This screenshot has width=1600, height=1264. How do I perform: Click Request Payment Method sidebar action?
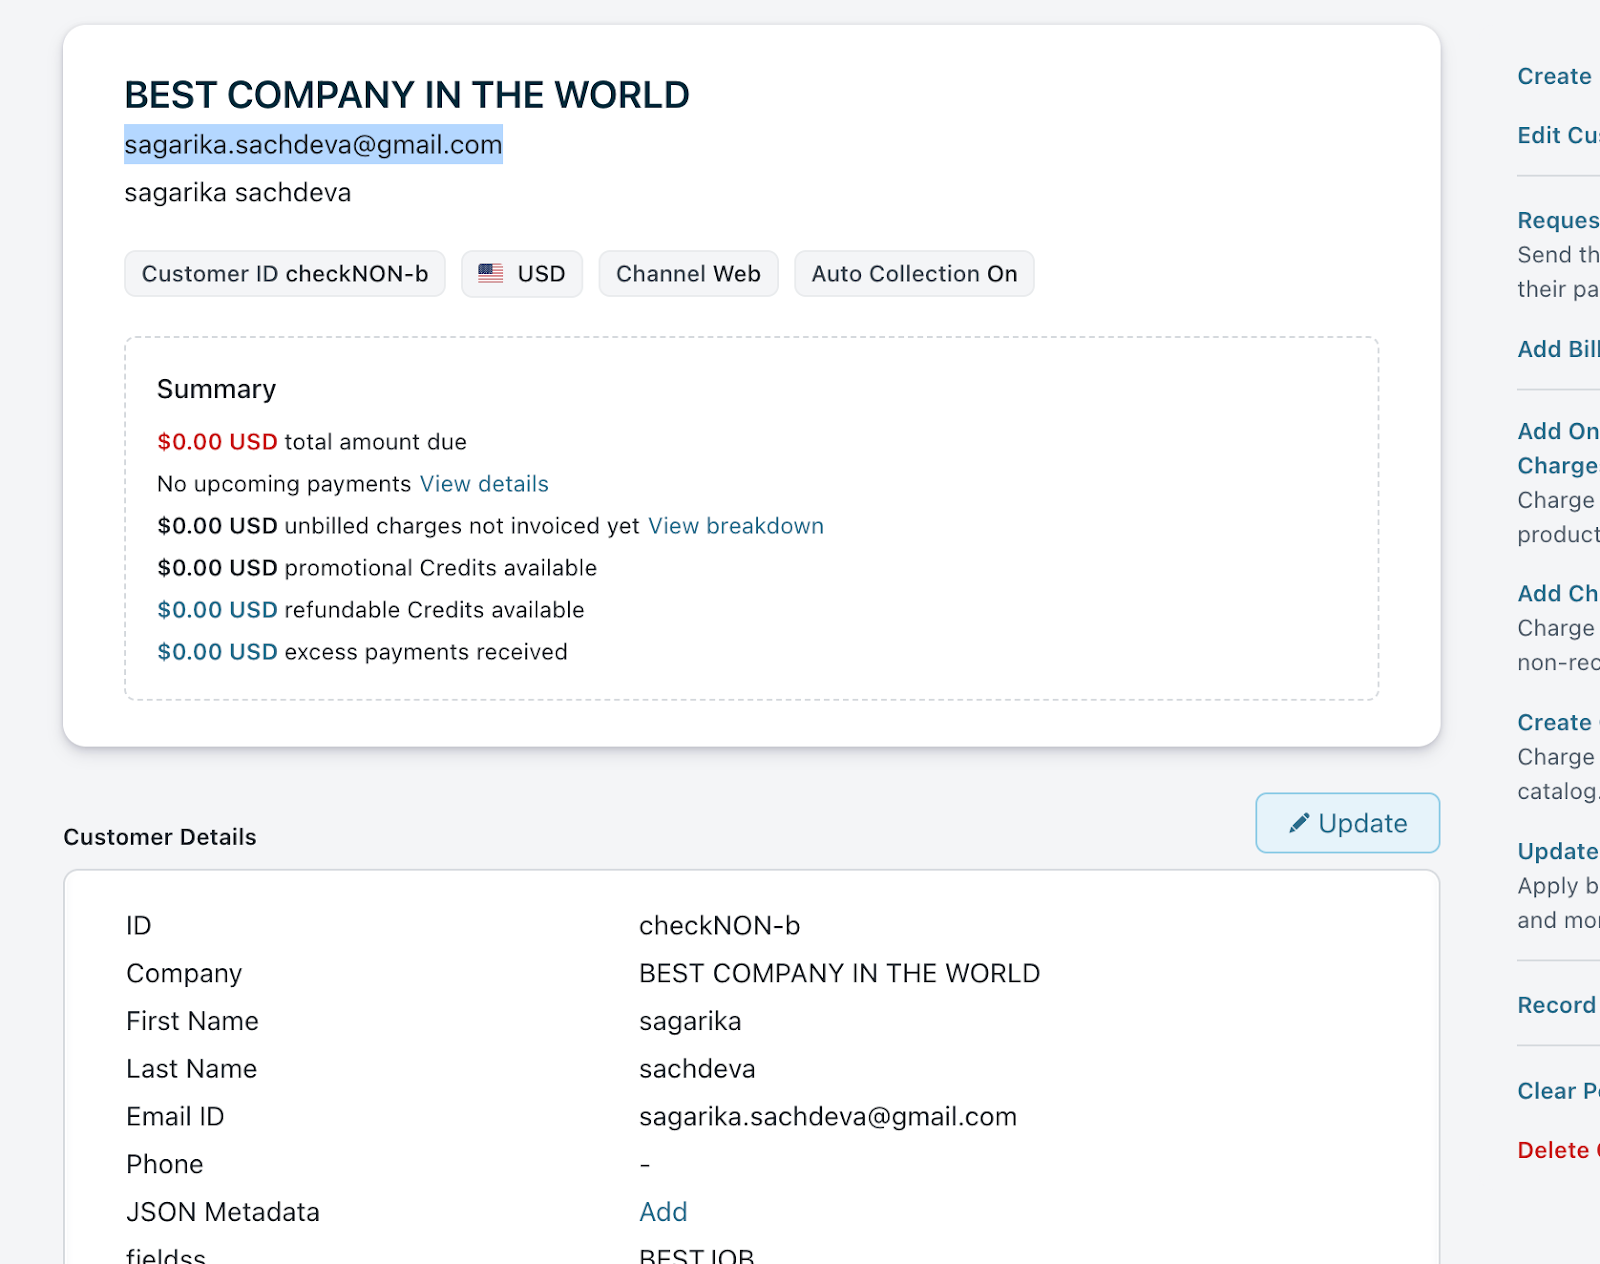pyautogui.click(x=1557, y=220)
